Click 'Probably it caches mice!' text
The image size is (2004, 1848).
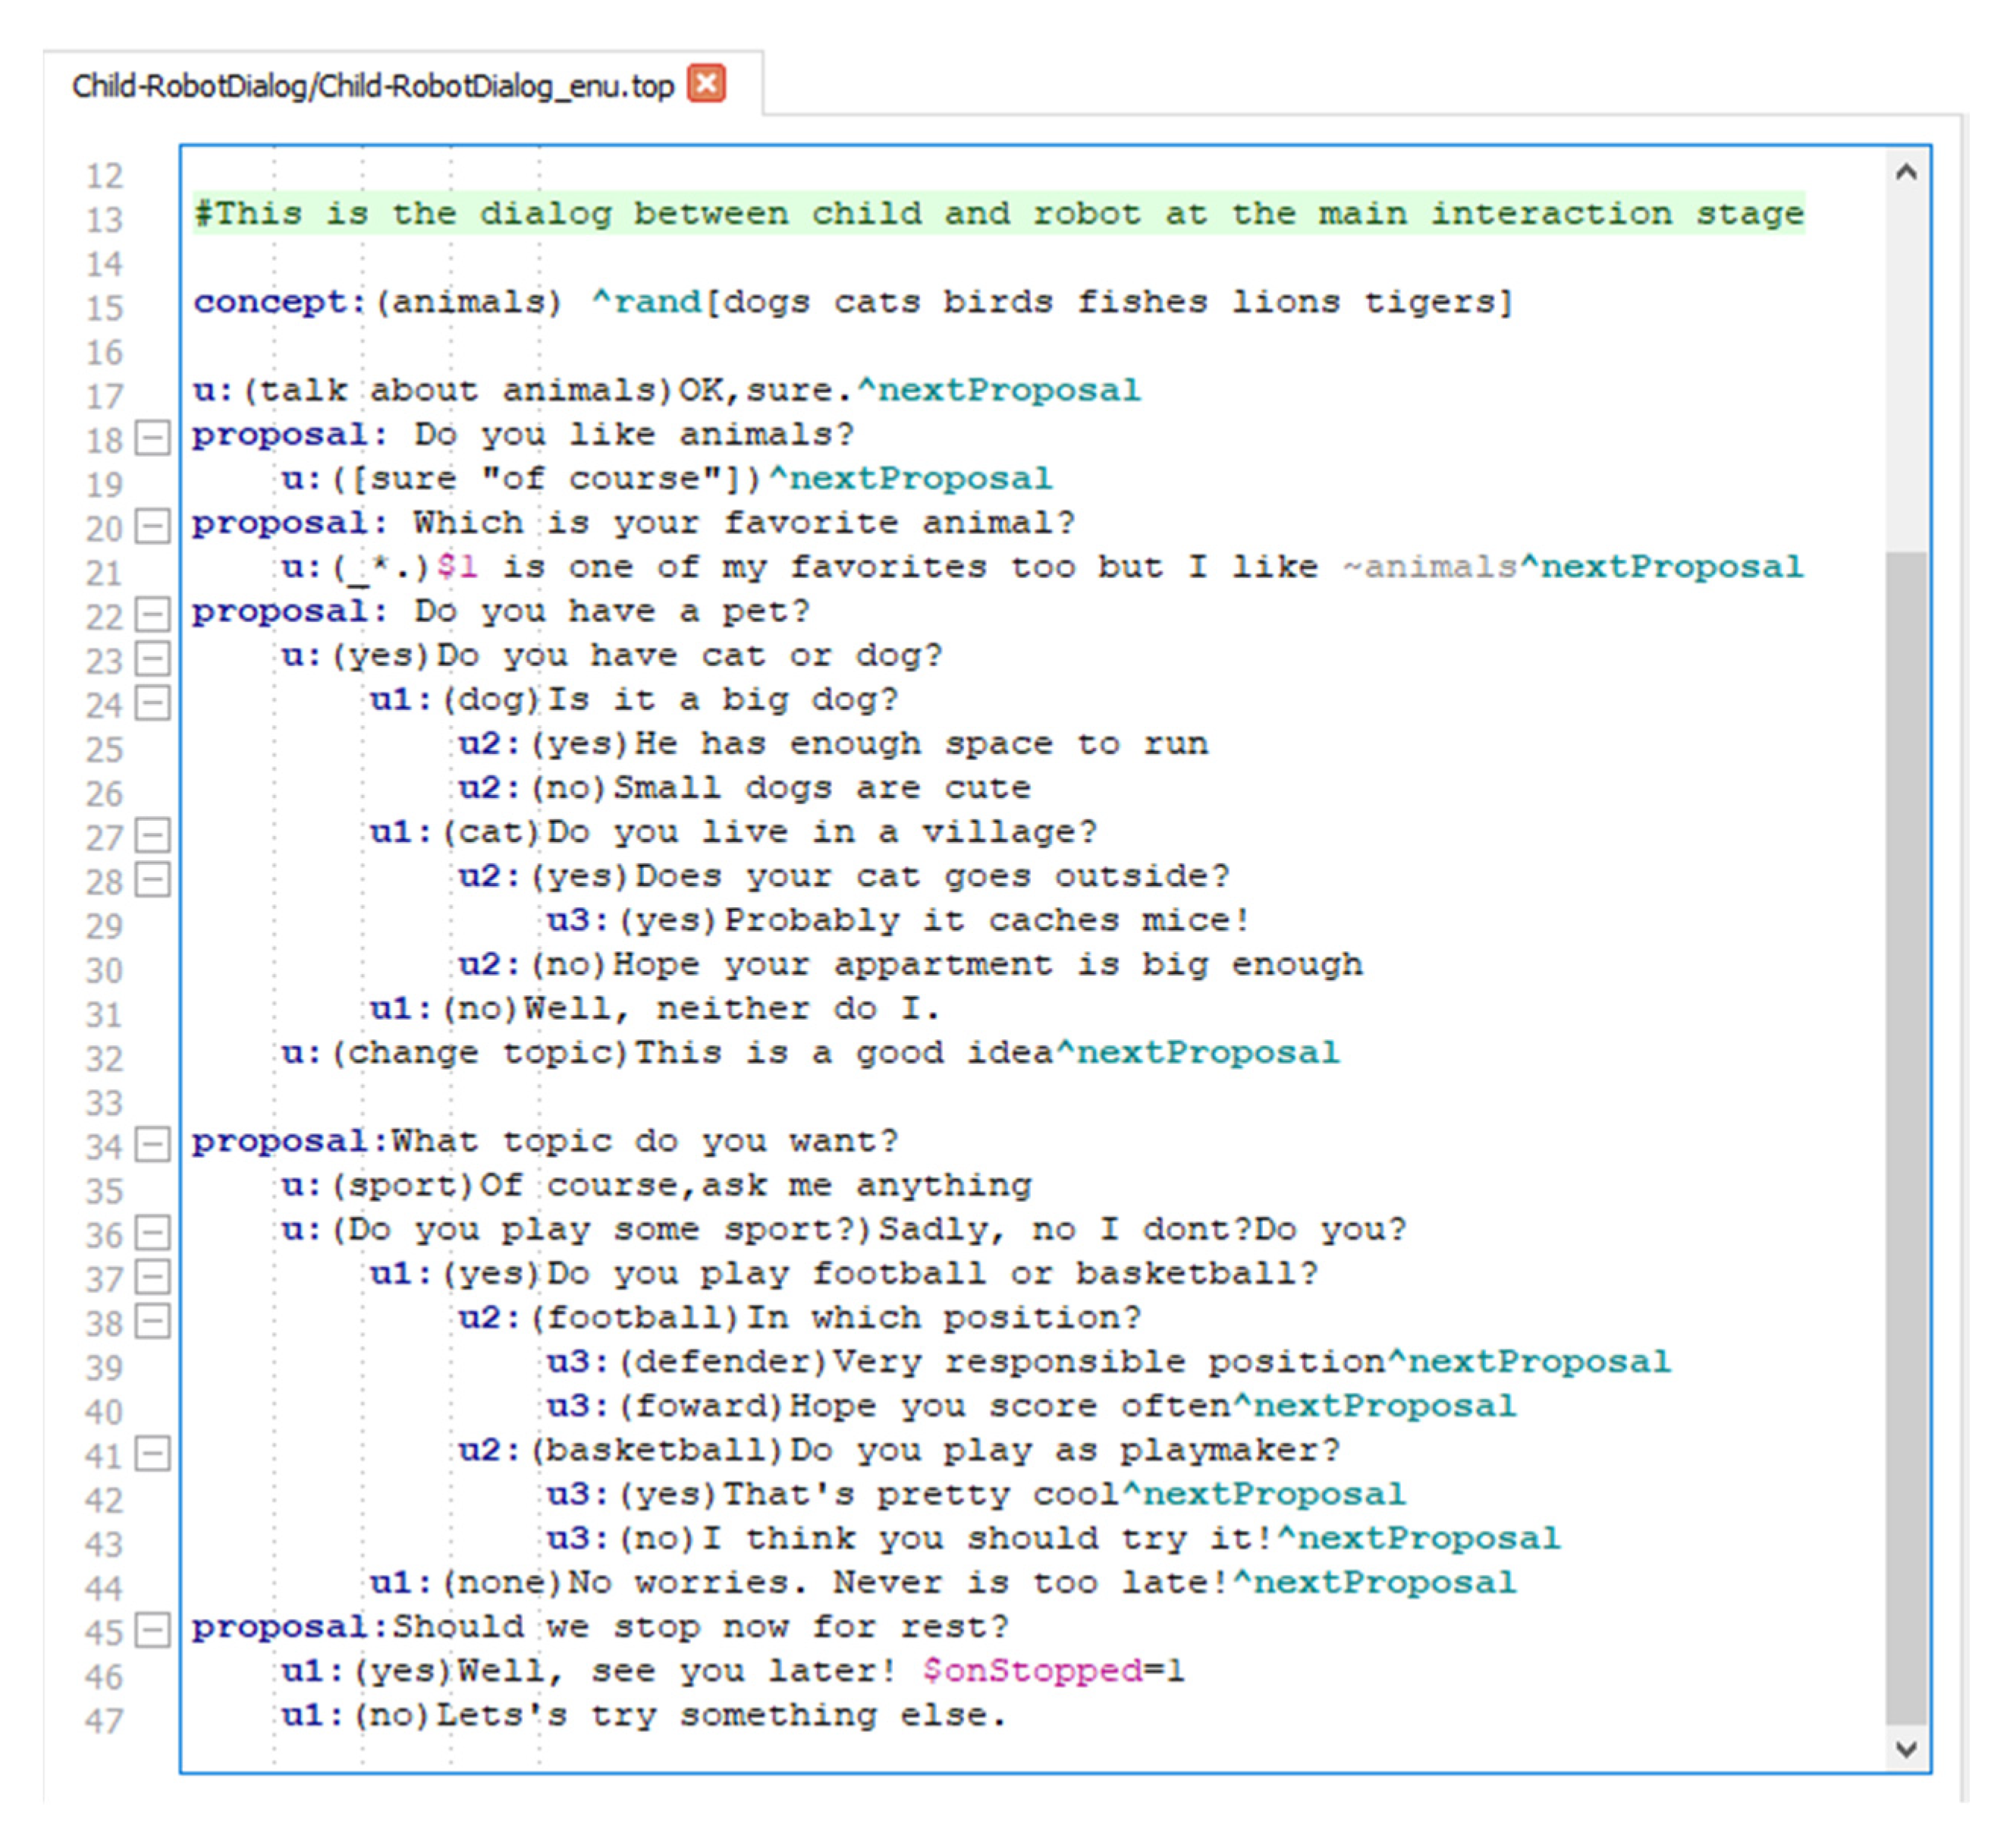click(987, 920)
